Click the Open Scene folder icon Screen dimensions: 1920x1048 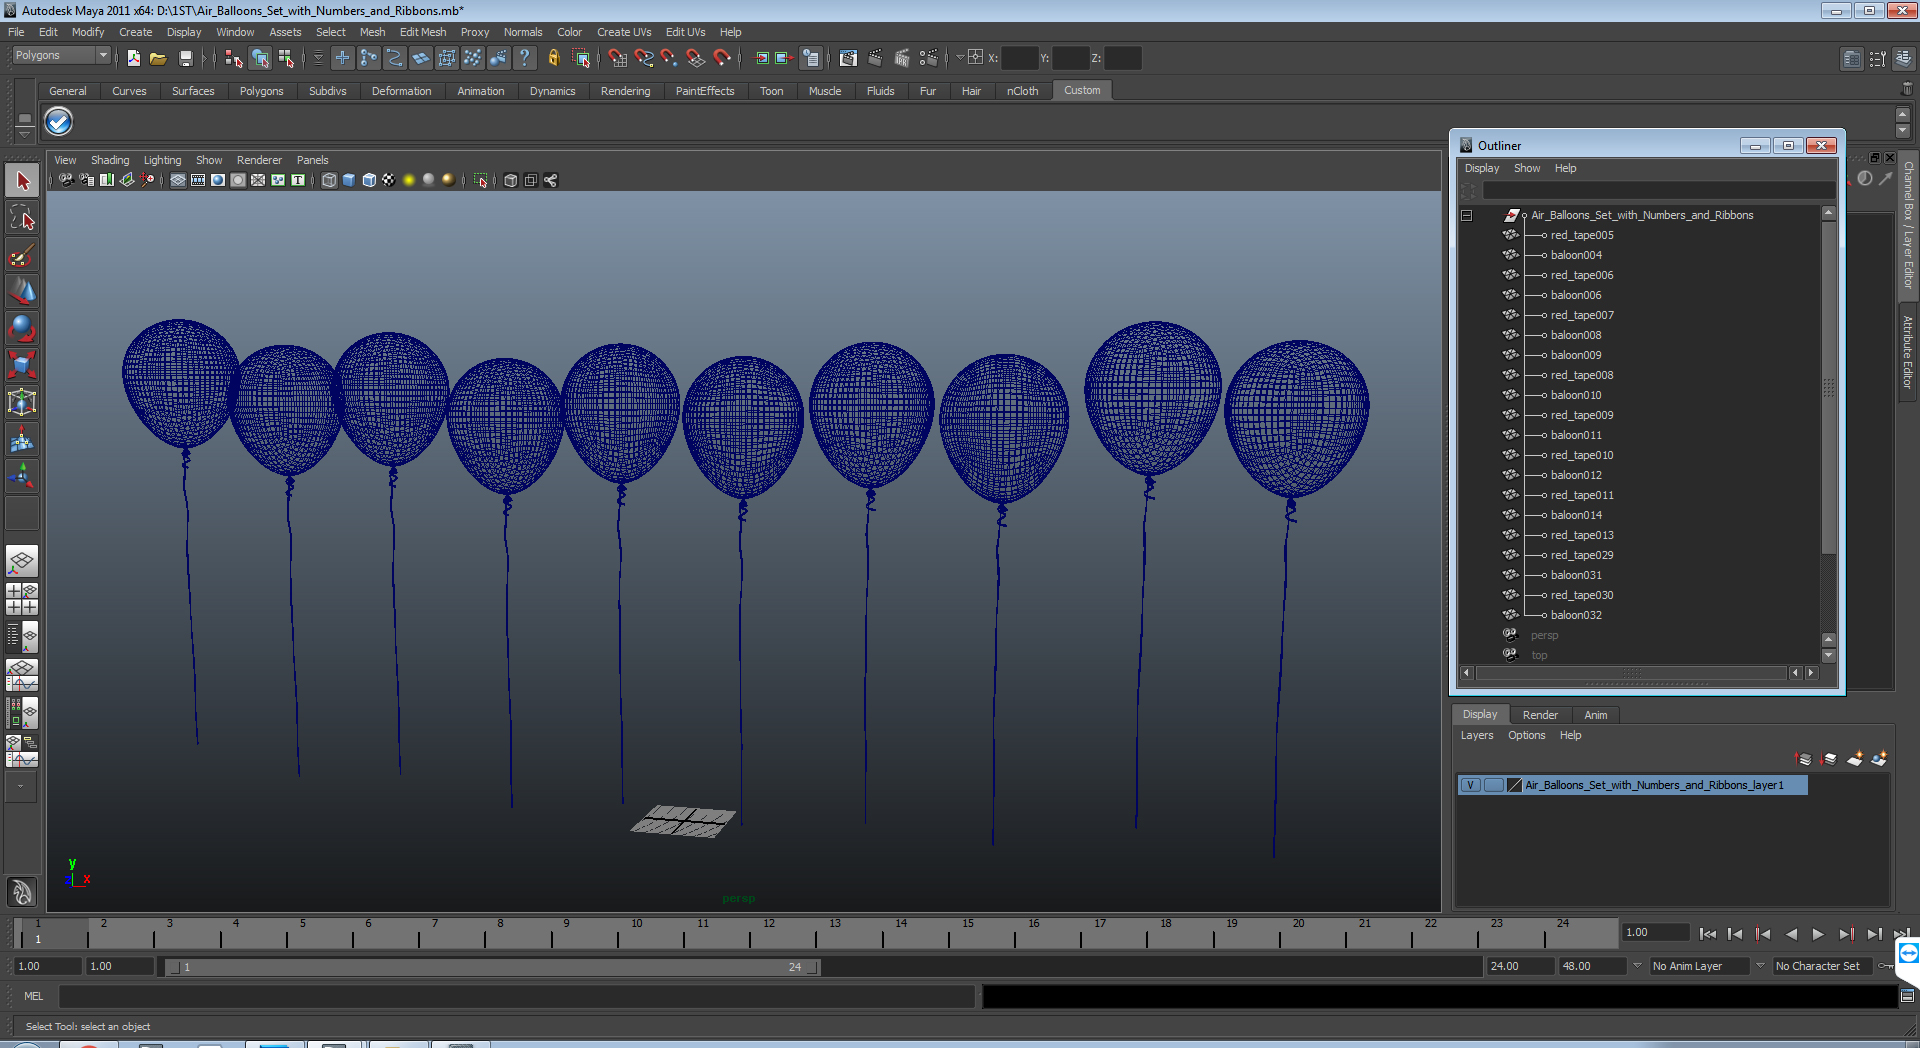coord(158,58)
